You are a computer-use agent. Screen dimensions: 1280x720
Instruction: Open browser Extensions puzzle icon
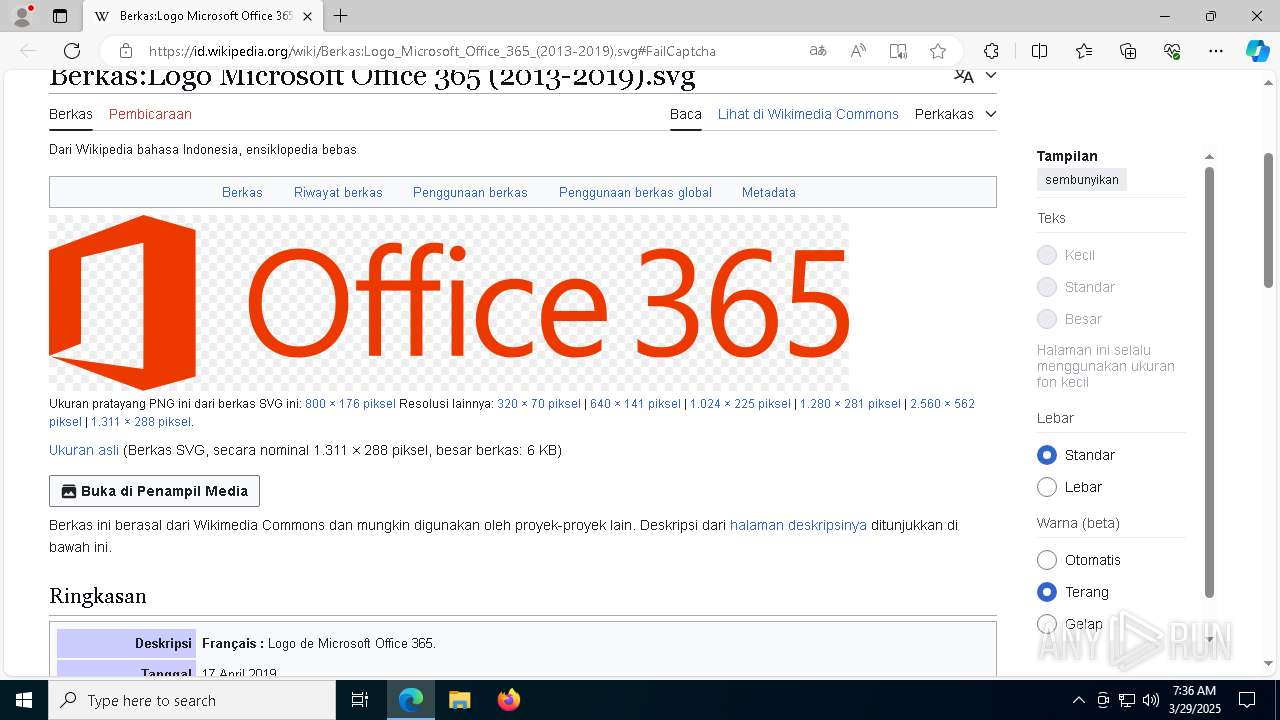(991, 51)
